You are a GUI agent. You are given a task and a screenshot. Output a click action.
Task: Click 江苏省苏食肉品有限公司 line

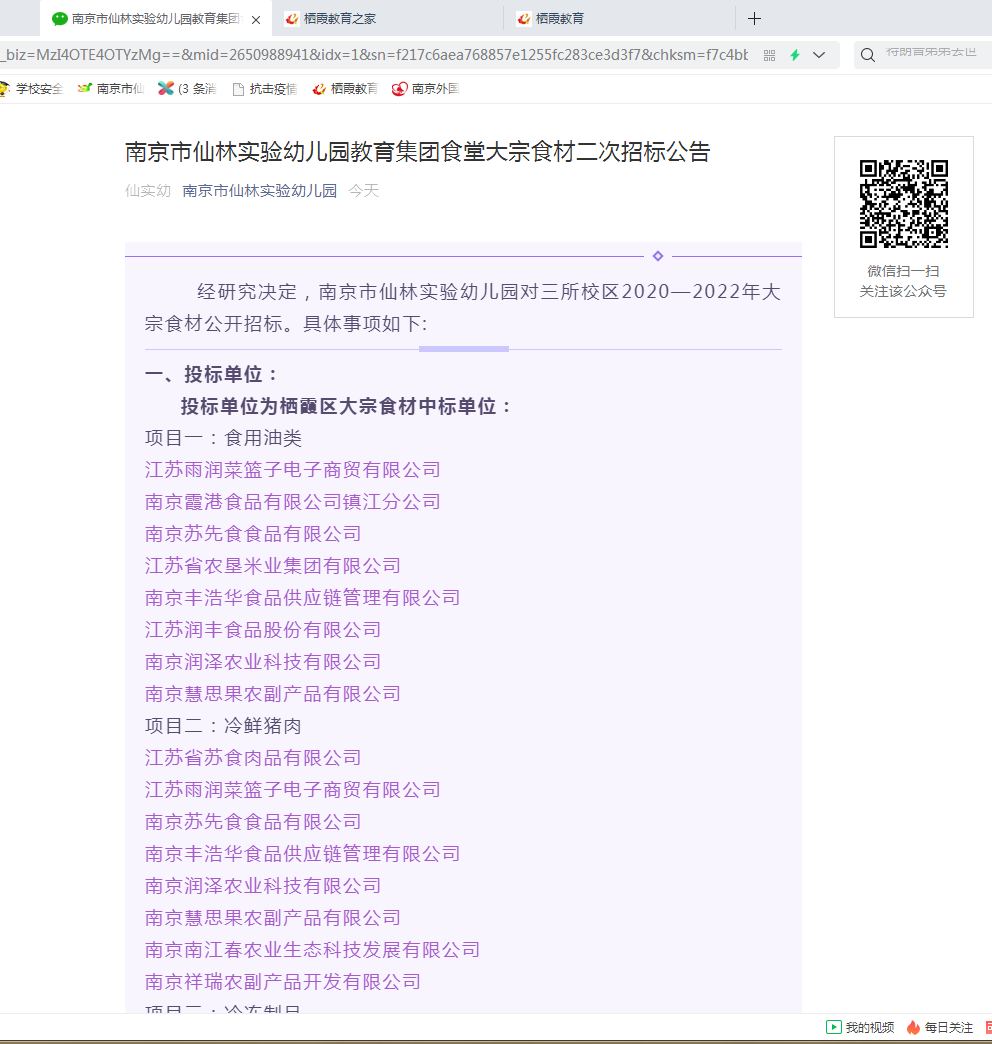tap(253, 758)
